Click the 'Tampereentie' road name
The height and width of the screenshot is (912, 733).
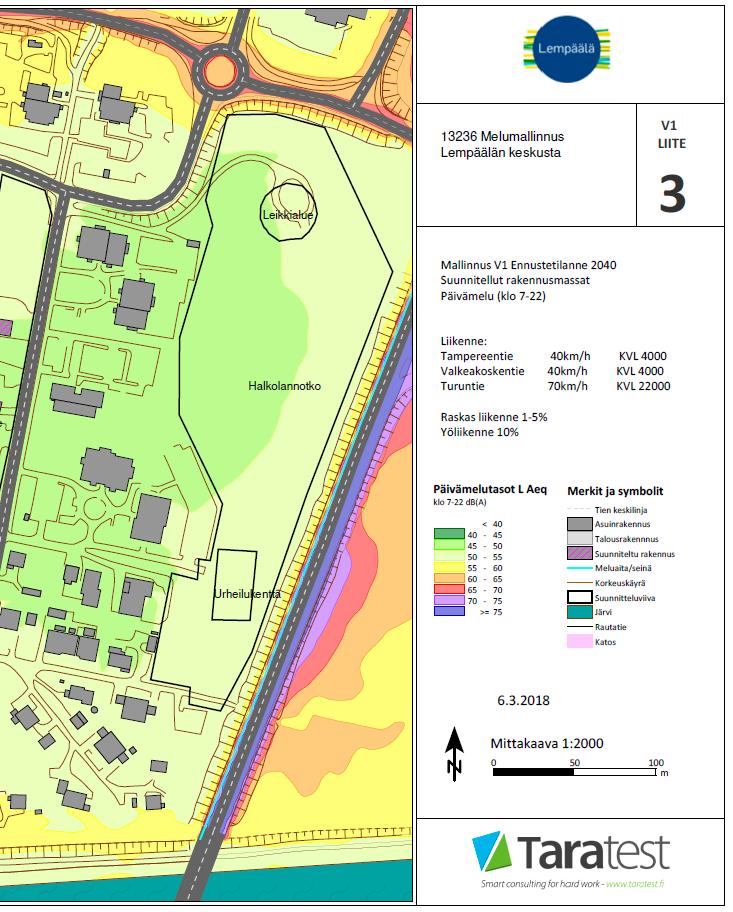coord(476,357)
